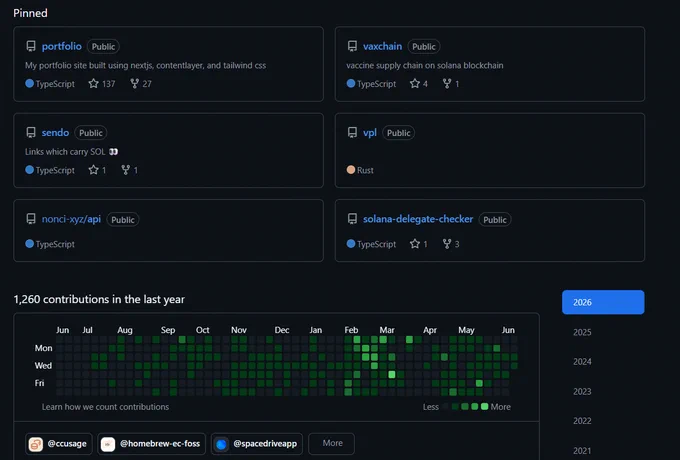Screen dimensions: 680x460
Task: Switch to the 2025 contribution year
Action: tap(582, 332)
